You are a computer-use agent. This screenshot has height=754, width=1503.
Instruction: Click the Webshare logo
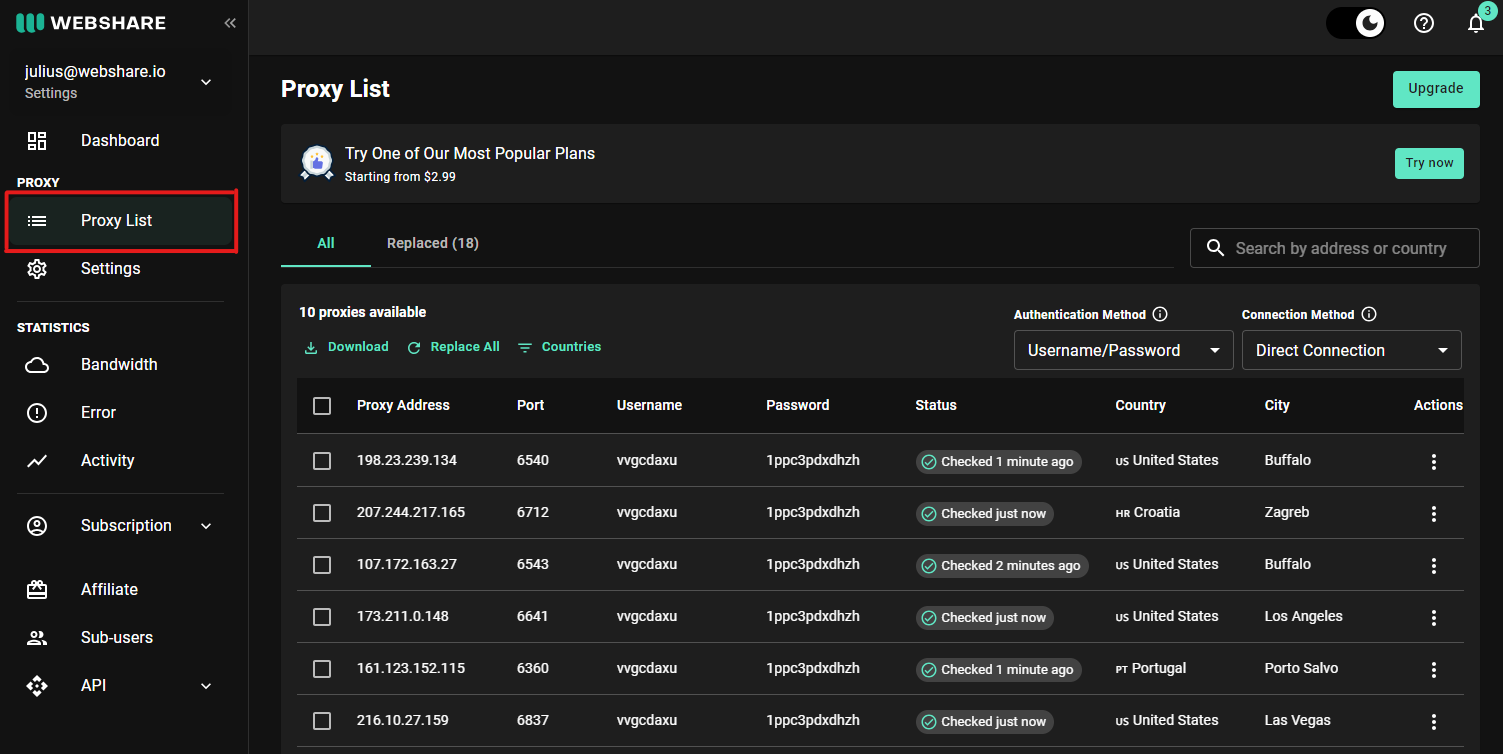[91, 22]
